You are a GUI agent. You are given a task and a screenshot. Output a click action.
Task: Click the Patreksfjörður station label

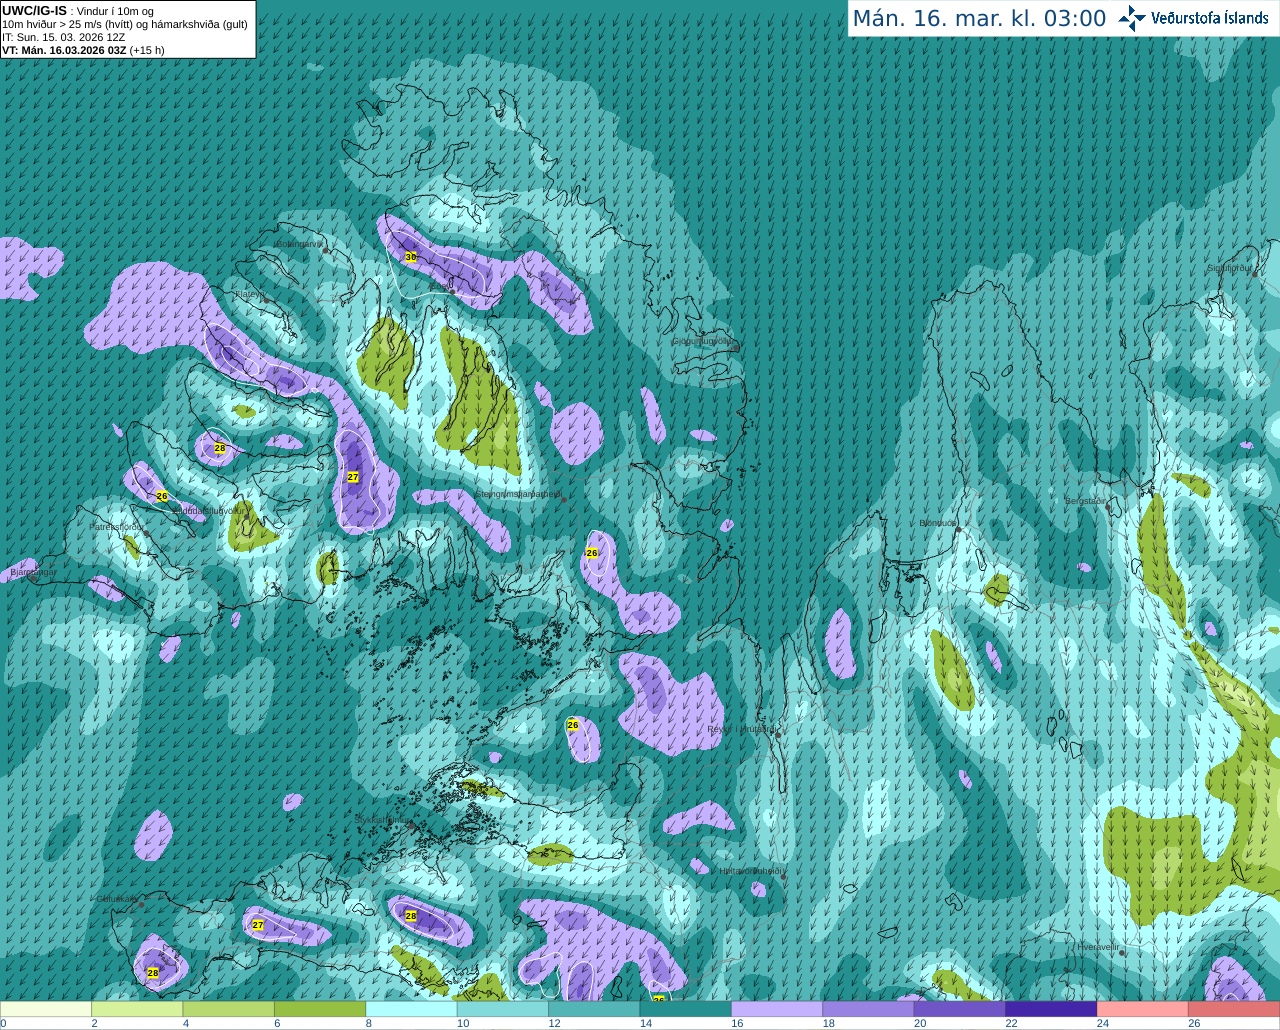coord(116,526)
